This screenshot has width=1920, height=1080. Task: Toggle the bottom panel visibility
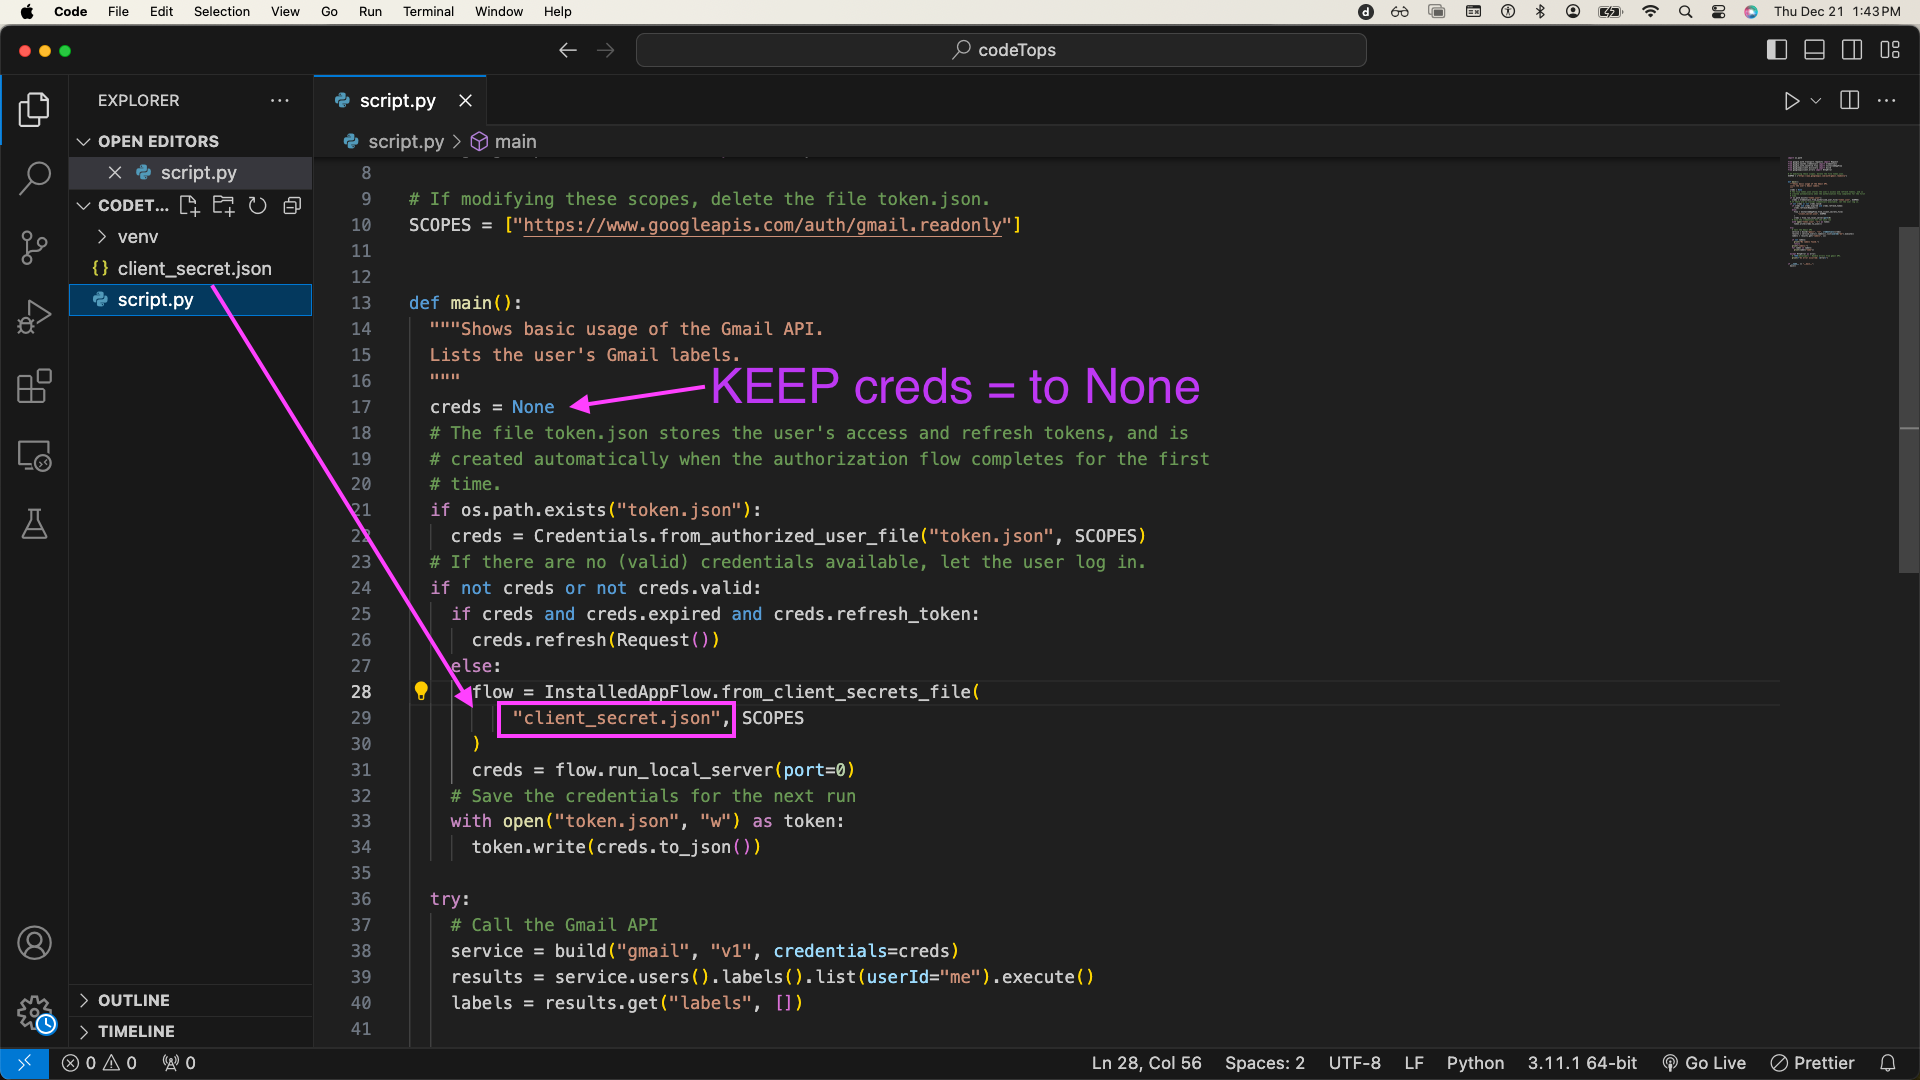pyautogui.click(x=1815, y=50)
